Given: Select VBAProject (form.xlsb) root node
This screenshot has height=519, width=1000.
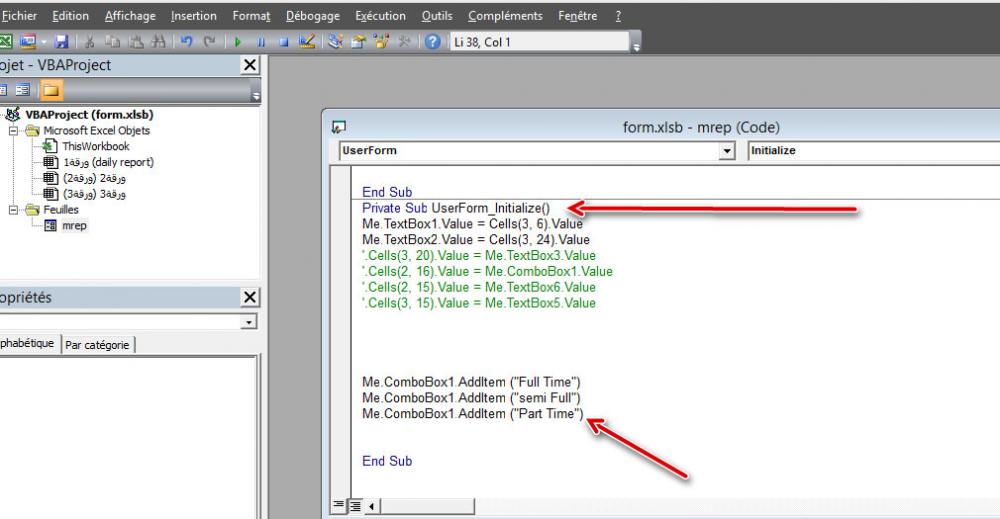Looking at the screenshot, I should tap(89, 115).
